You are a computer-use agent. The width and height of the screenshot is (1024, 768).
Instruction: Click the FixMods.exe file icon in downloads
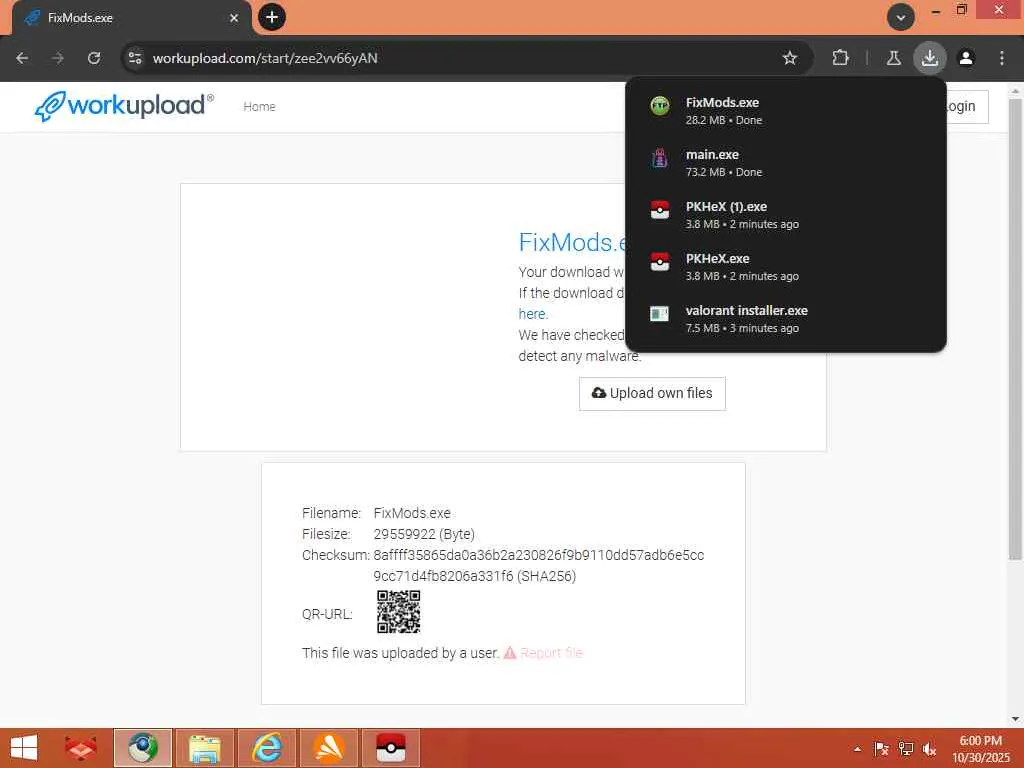point(660,106)
